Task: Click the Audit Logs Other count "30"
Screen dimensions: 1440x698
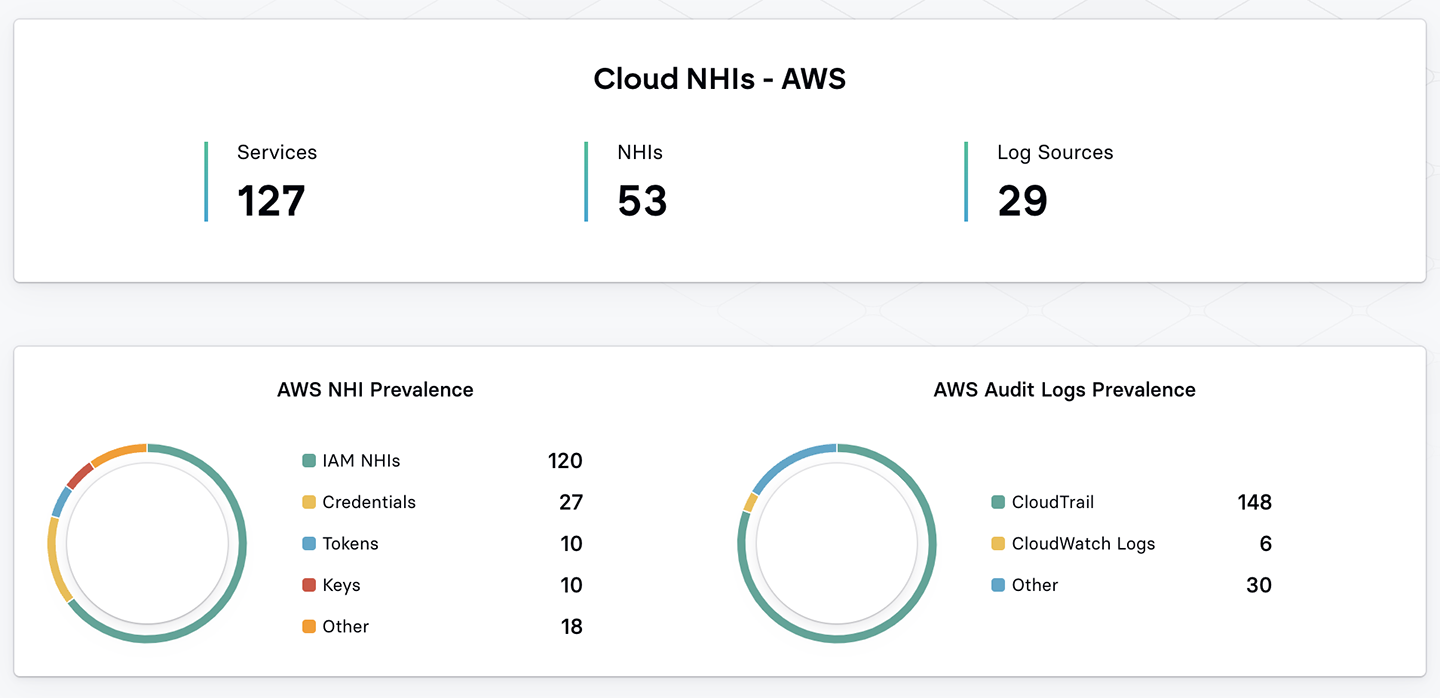Action: pos(1259,585)
